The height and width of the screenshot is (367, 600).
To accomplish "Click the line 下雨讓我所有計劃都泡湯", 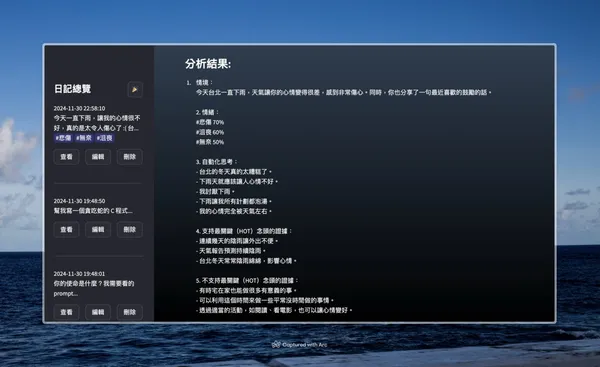I will 233,201.
